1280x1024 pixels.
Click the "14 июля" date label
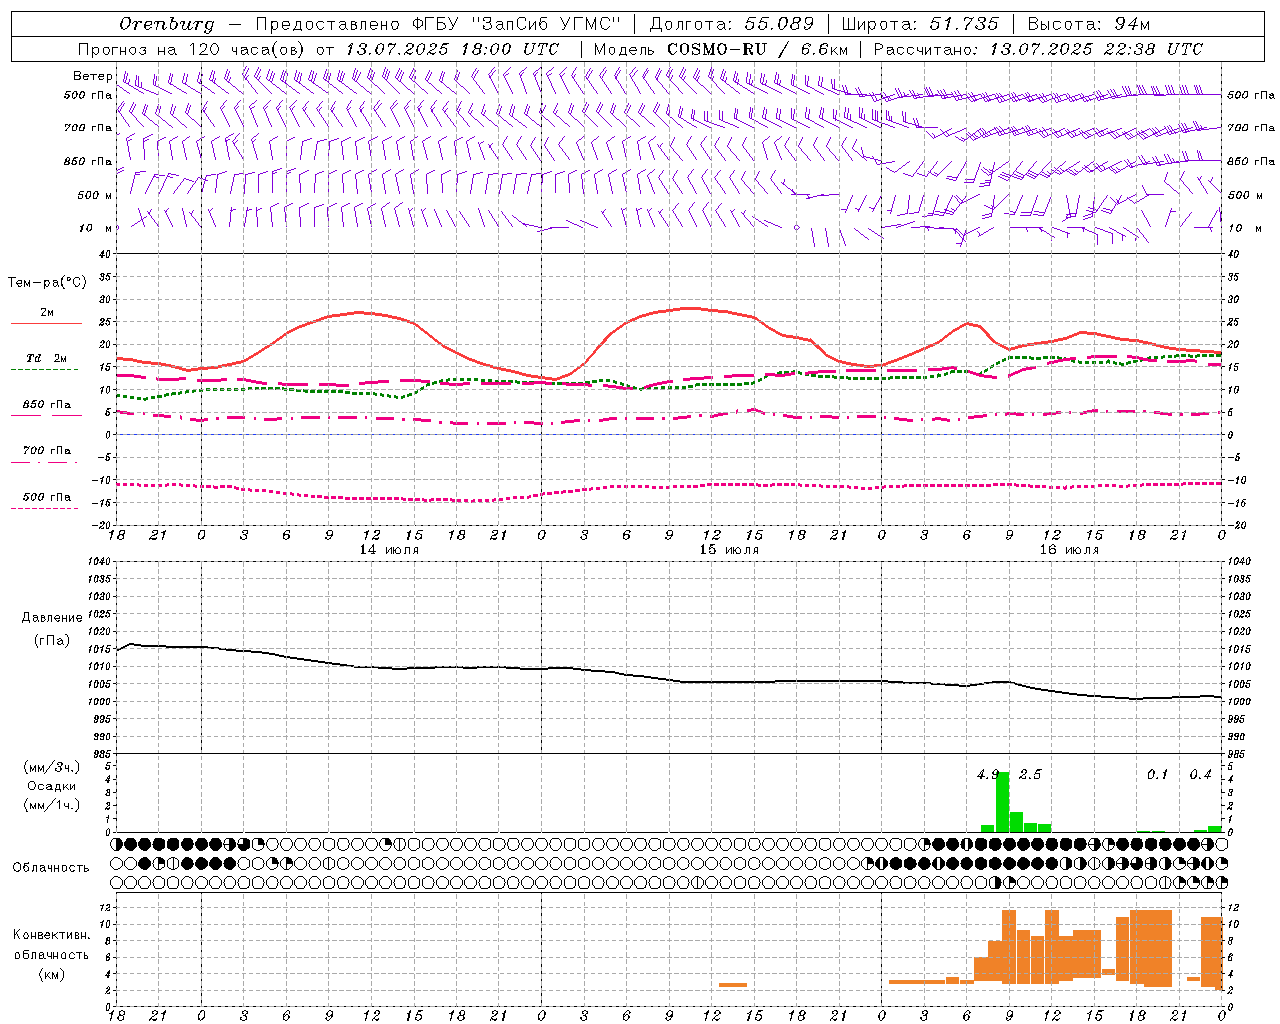click(x=389, y=550)
